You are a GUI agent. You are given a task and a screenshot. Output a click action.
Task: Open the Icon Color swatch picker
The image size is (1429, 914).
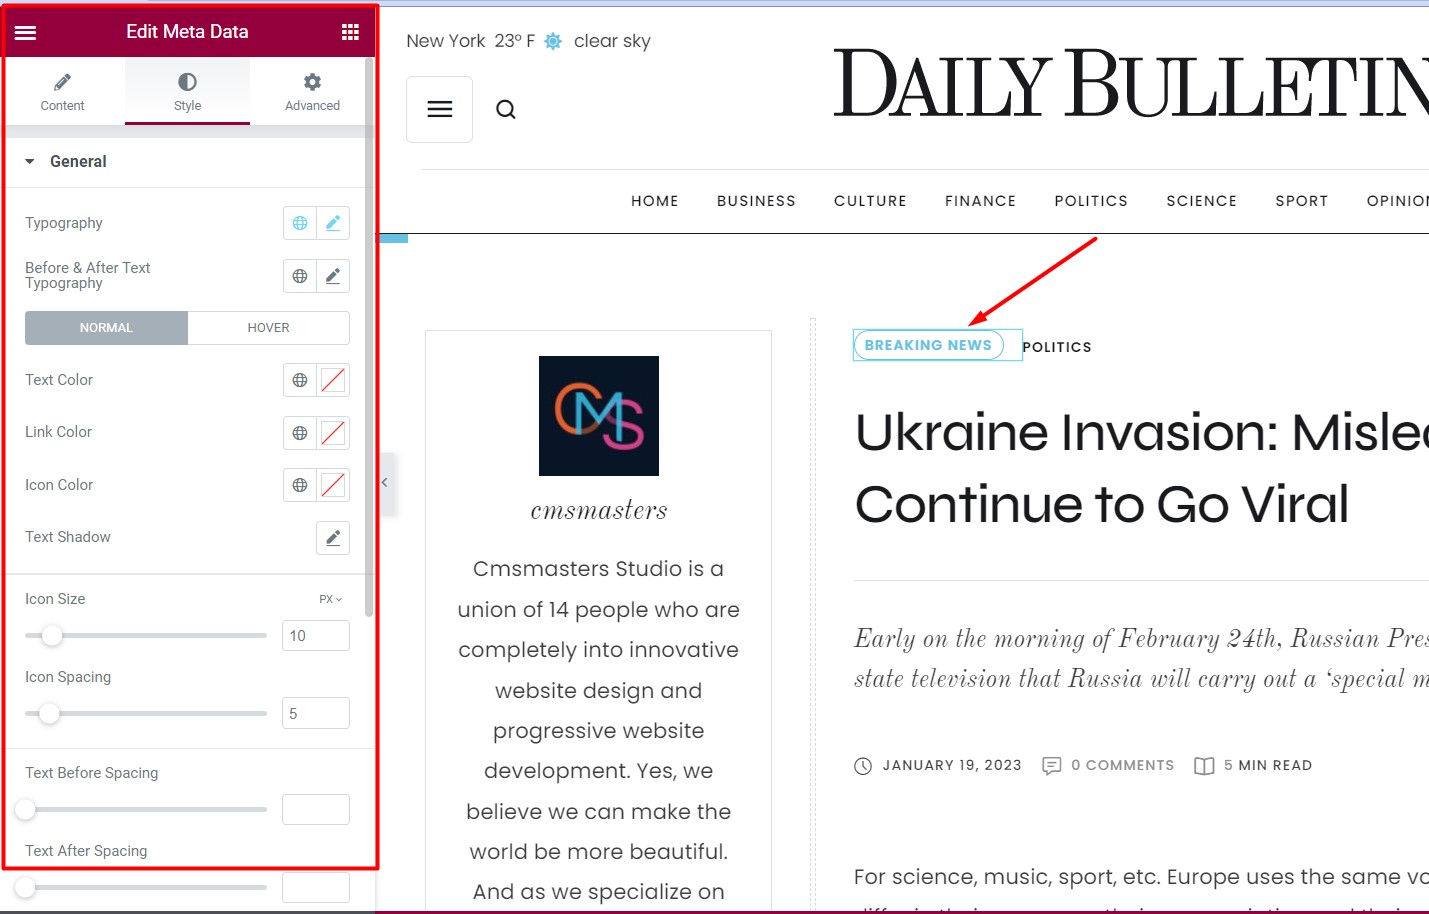coord(333,485)
